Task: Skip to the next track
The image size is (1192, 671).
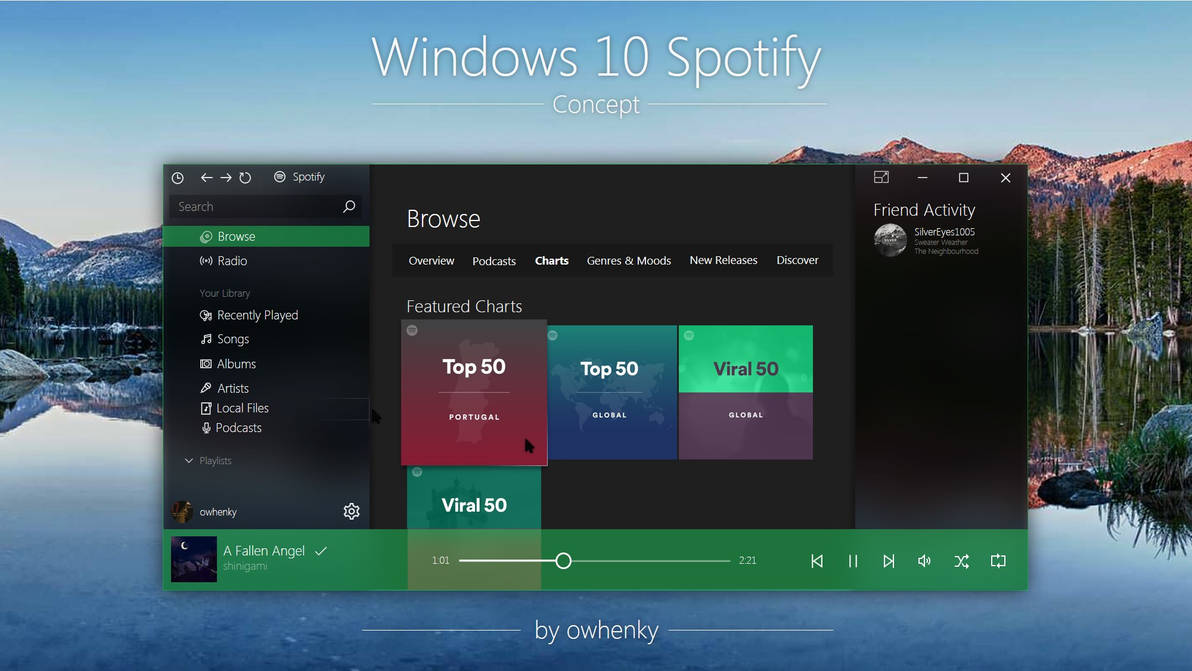Action: tap(889, 561)
